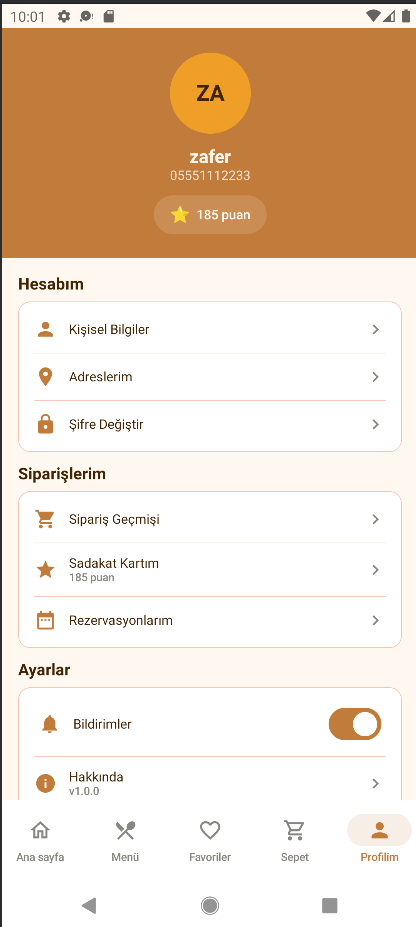416x927 pixels.
Task: Tap the calendar icon beside Rezervasyonlarım
Action: [x=46, y=621]
